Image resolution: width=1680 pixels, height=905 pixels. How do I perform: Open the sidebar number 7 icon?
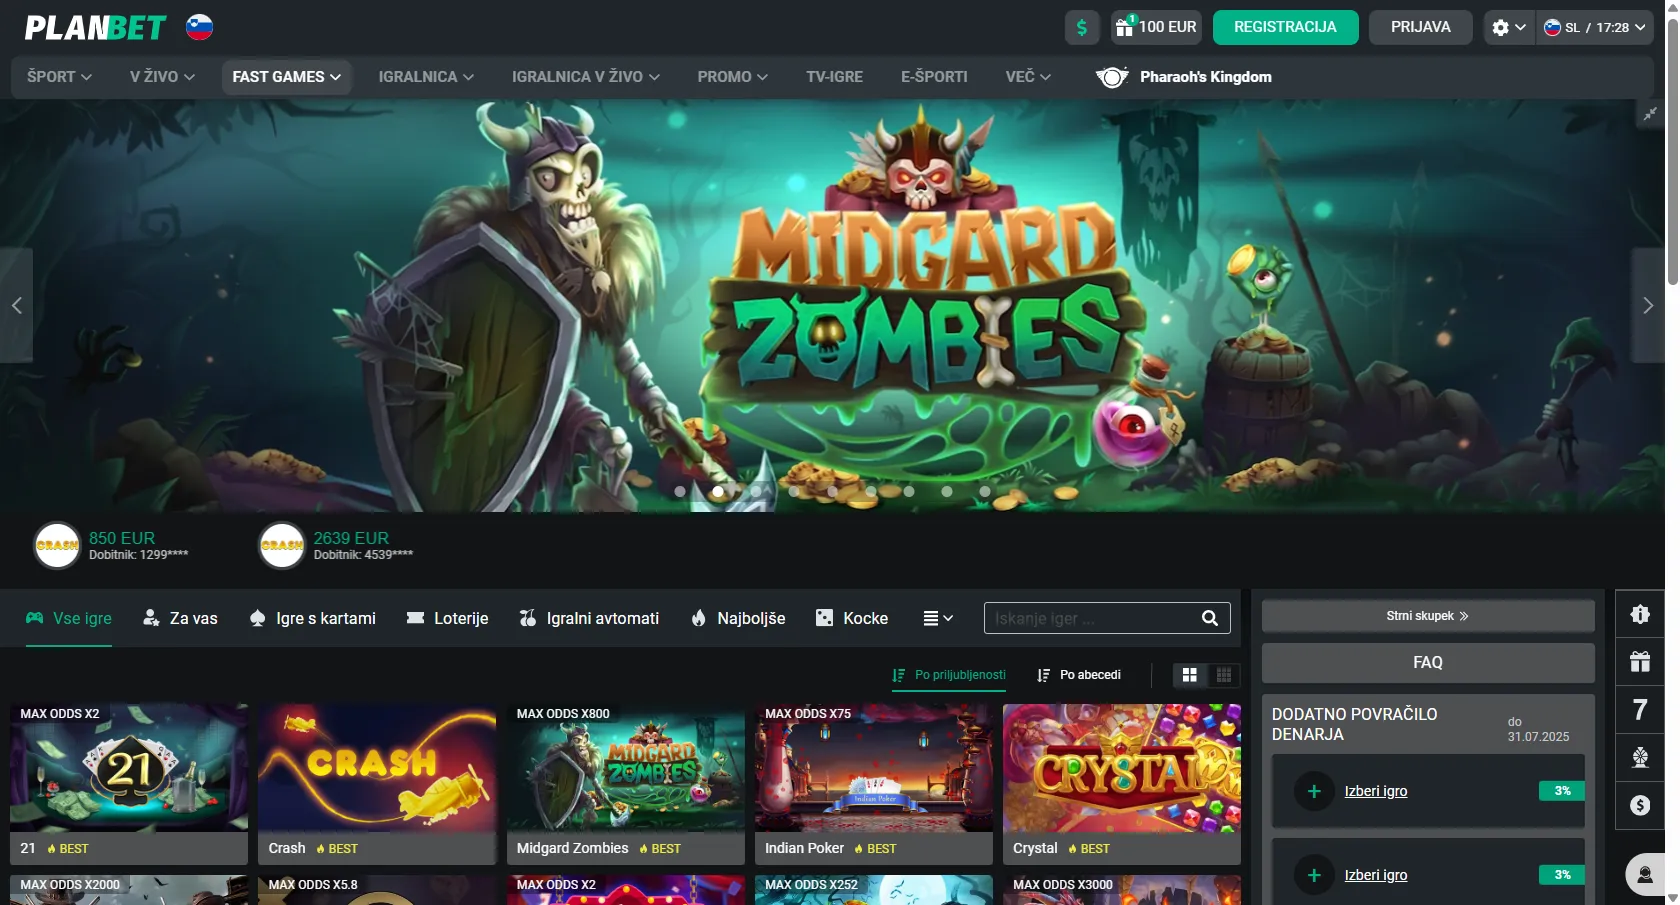pyautogui.click(x=1640, y=710)
